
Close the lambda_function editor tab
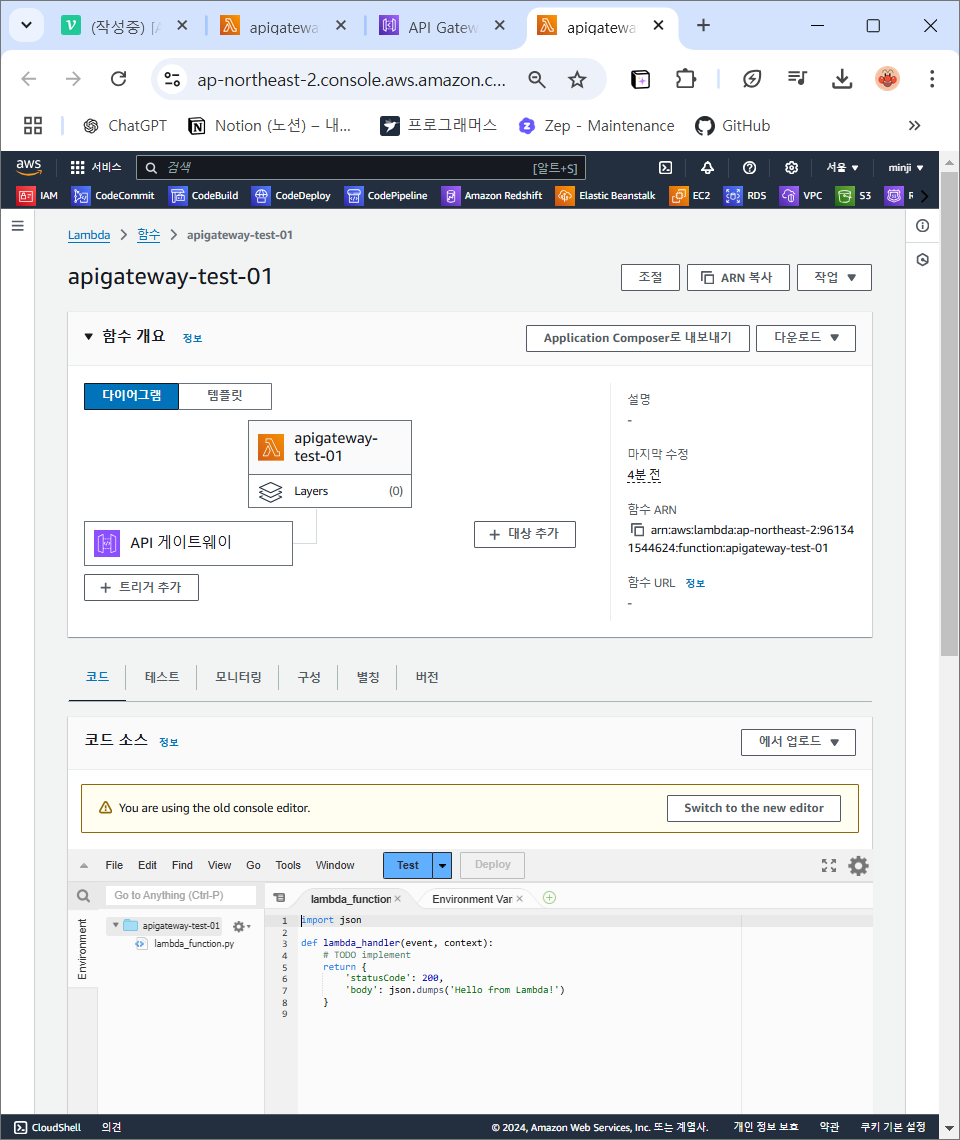(398, 899)
